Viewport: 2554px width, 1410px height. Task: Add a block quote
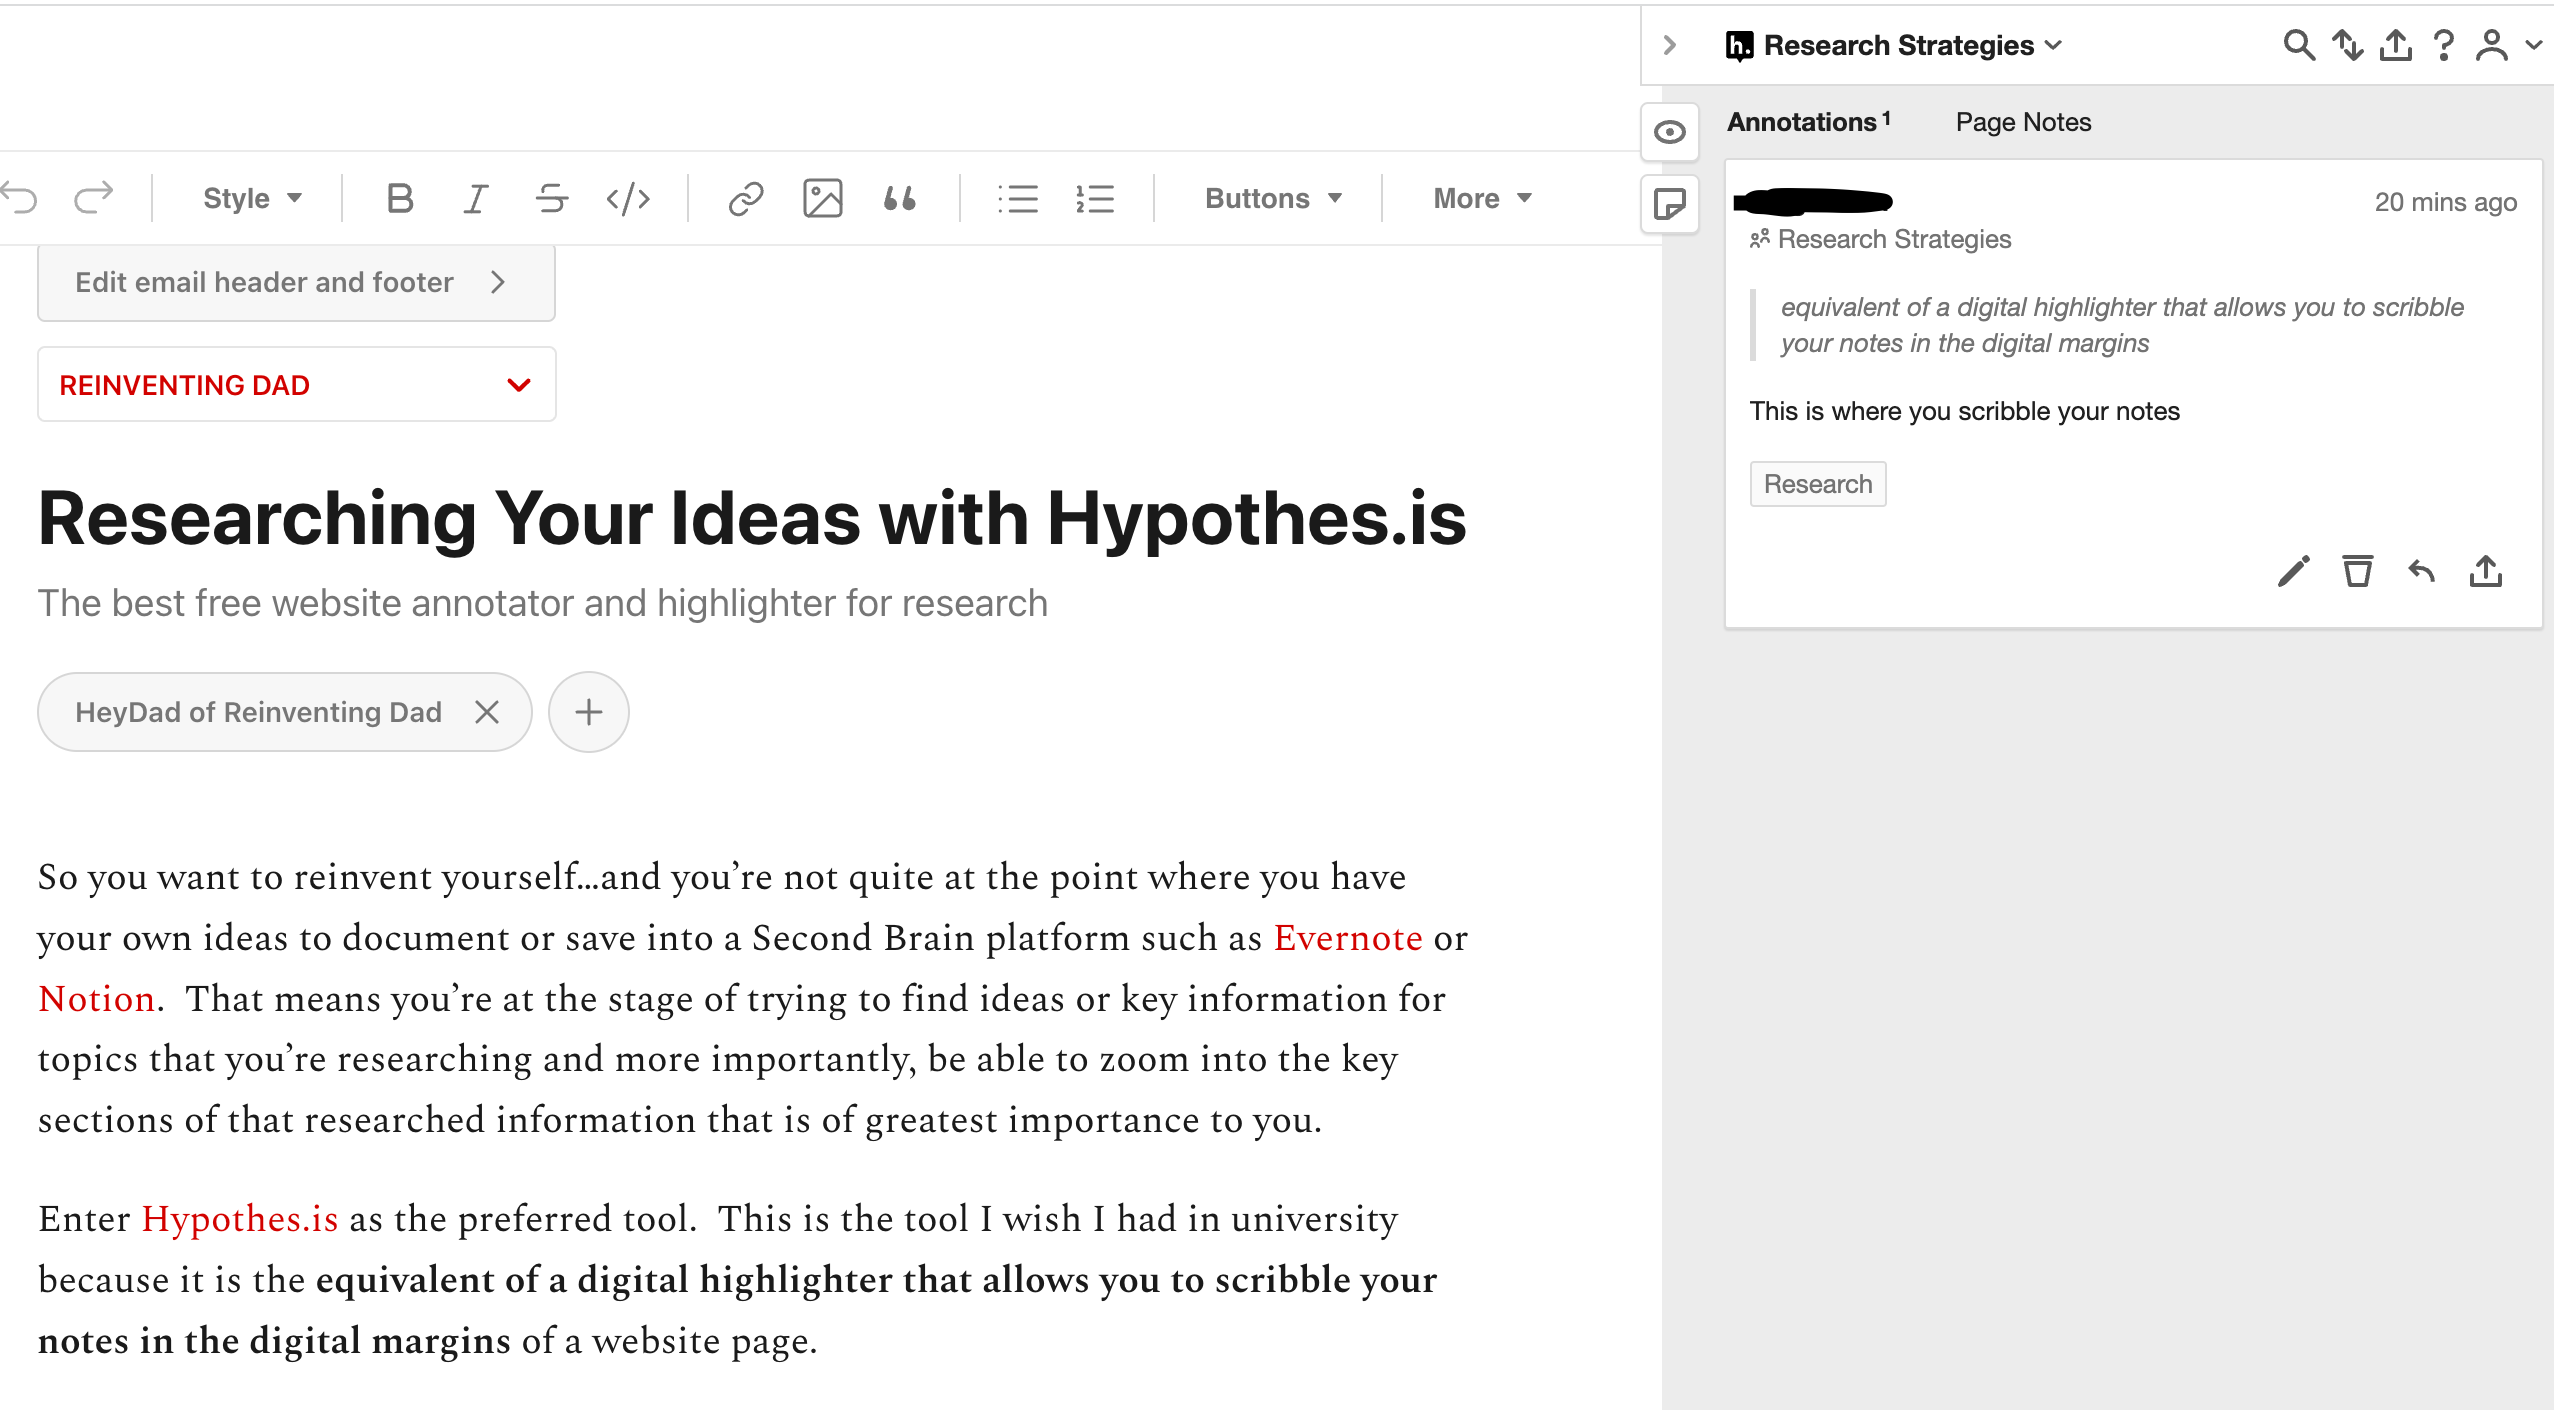(899, 198)
